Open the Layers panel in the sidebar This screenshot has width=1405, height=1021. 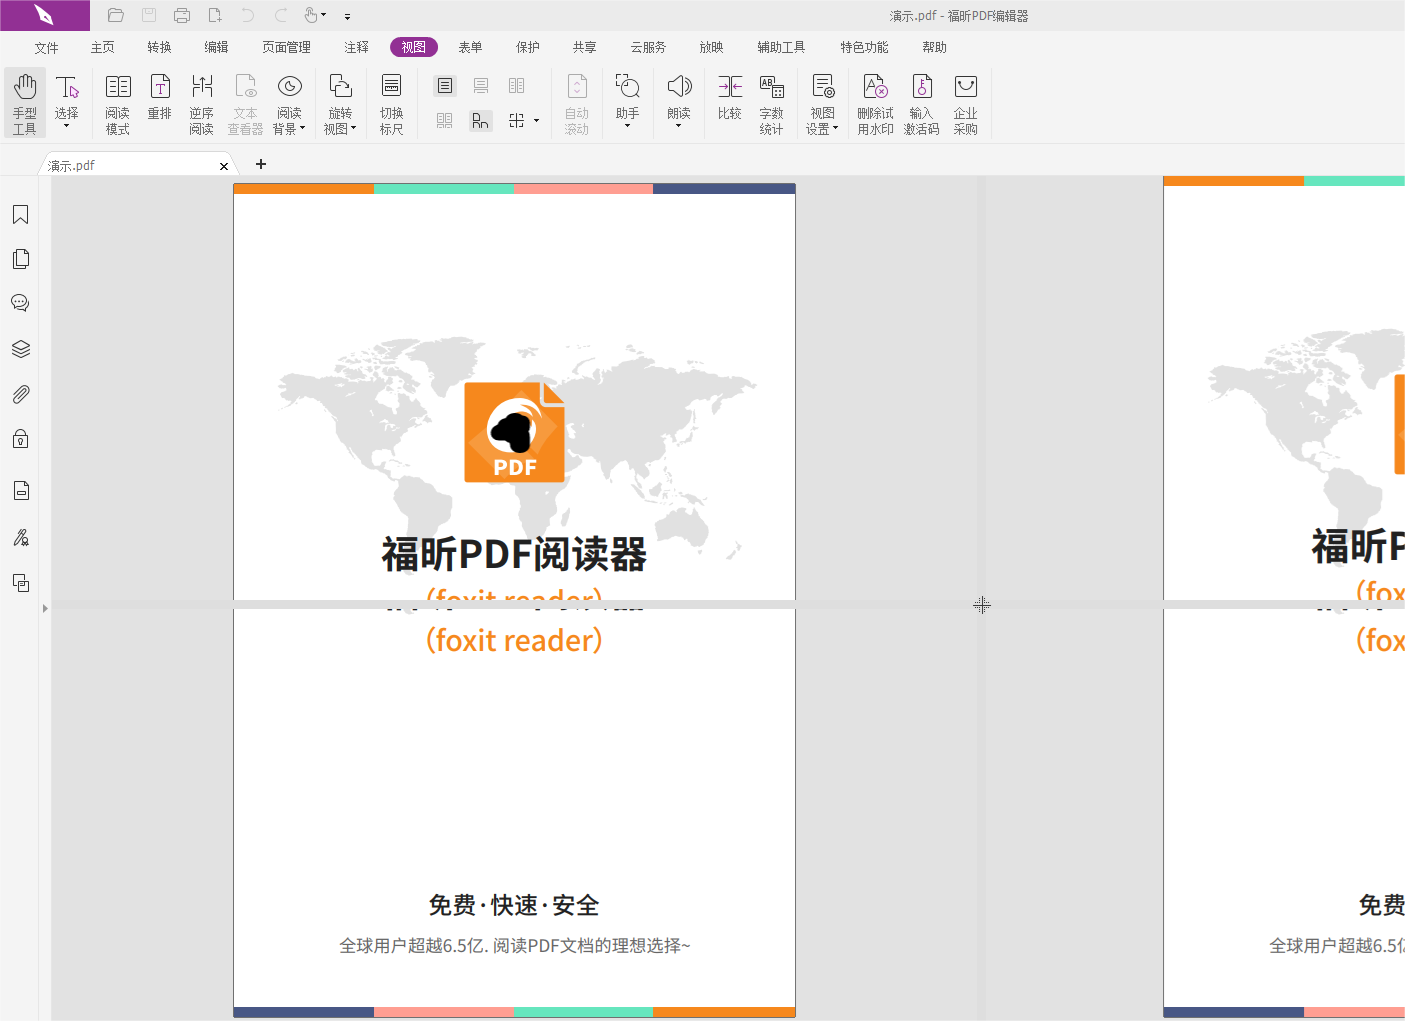20,348
